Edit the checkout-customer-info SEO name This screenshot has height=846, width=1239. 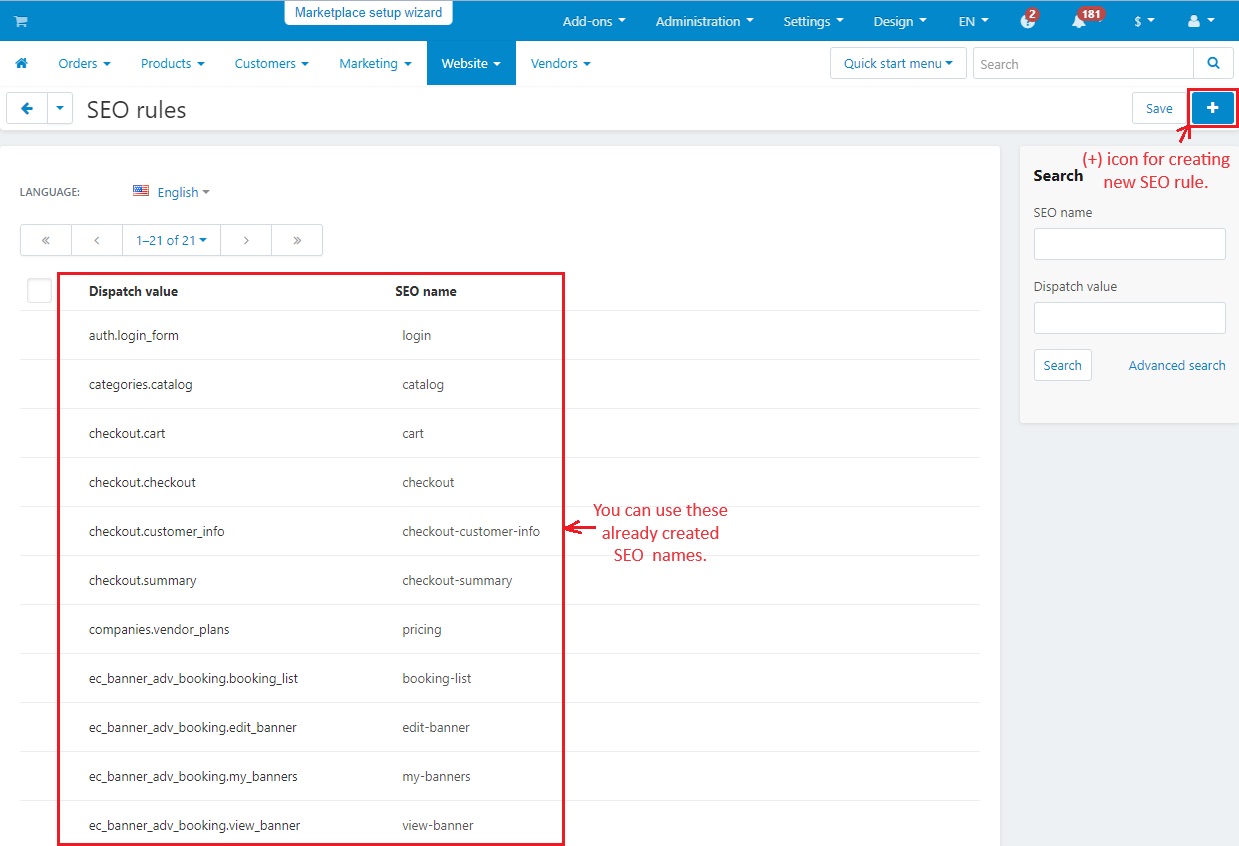coord(471,531)
